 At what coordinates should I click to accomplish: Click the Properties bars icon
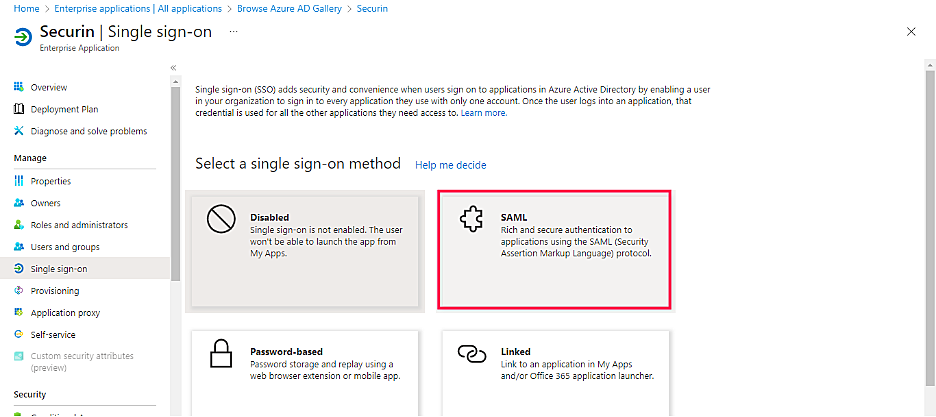tap(19, 181)
